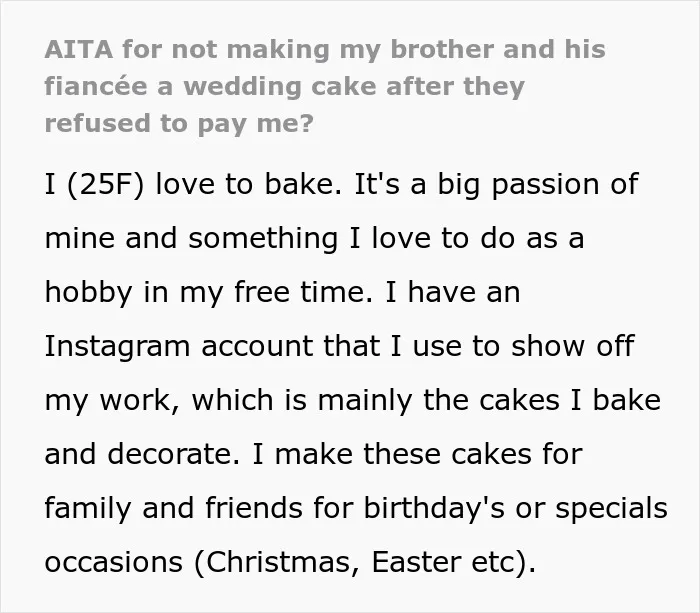Click the word "bake." in the first sentence

pos(303,183)
